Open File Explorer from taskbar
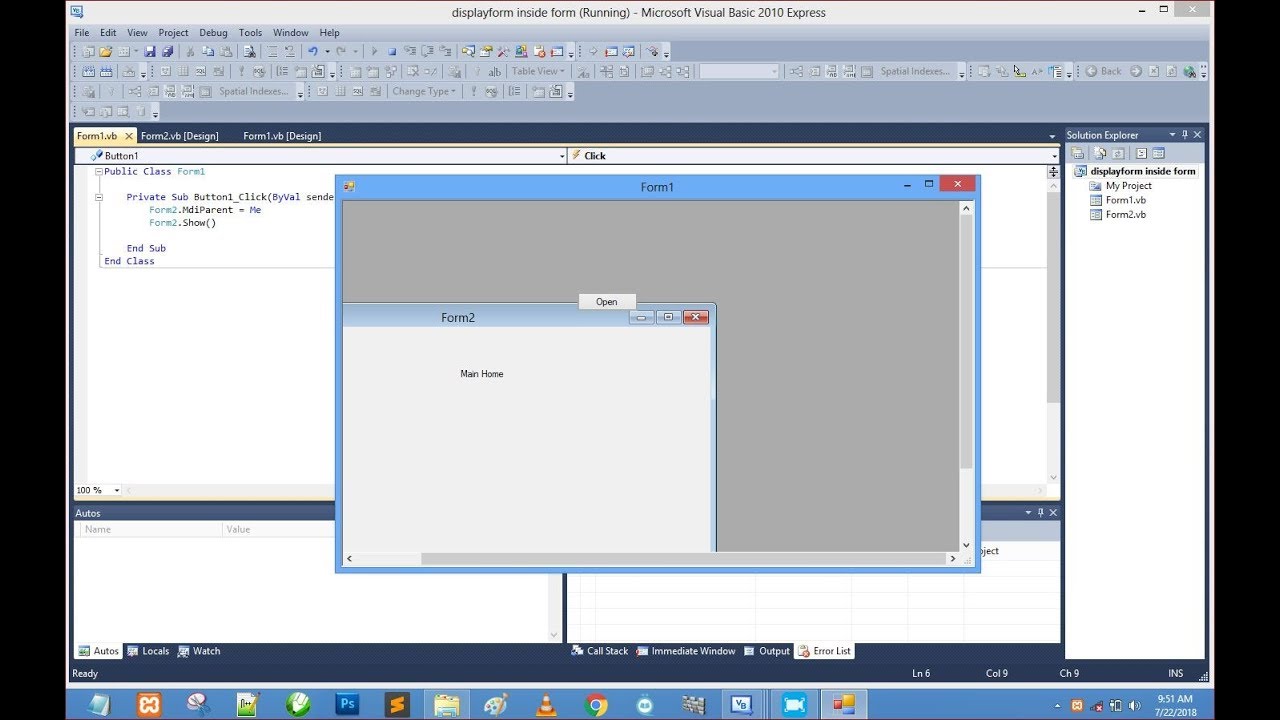This screenshot has width=1280, height=720. tap(446, 705)
